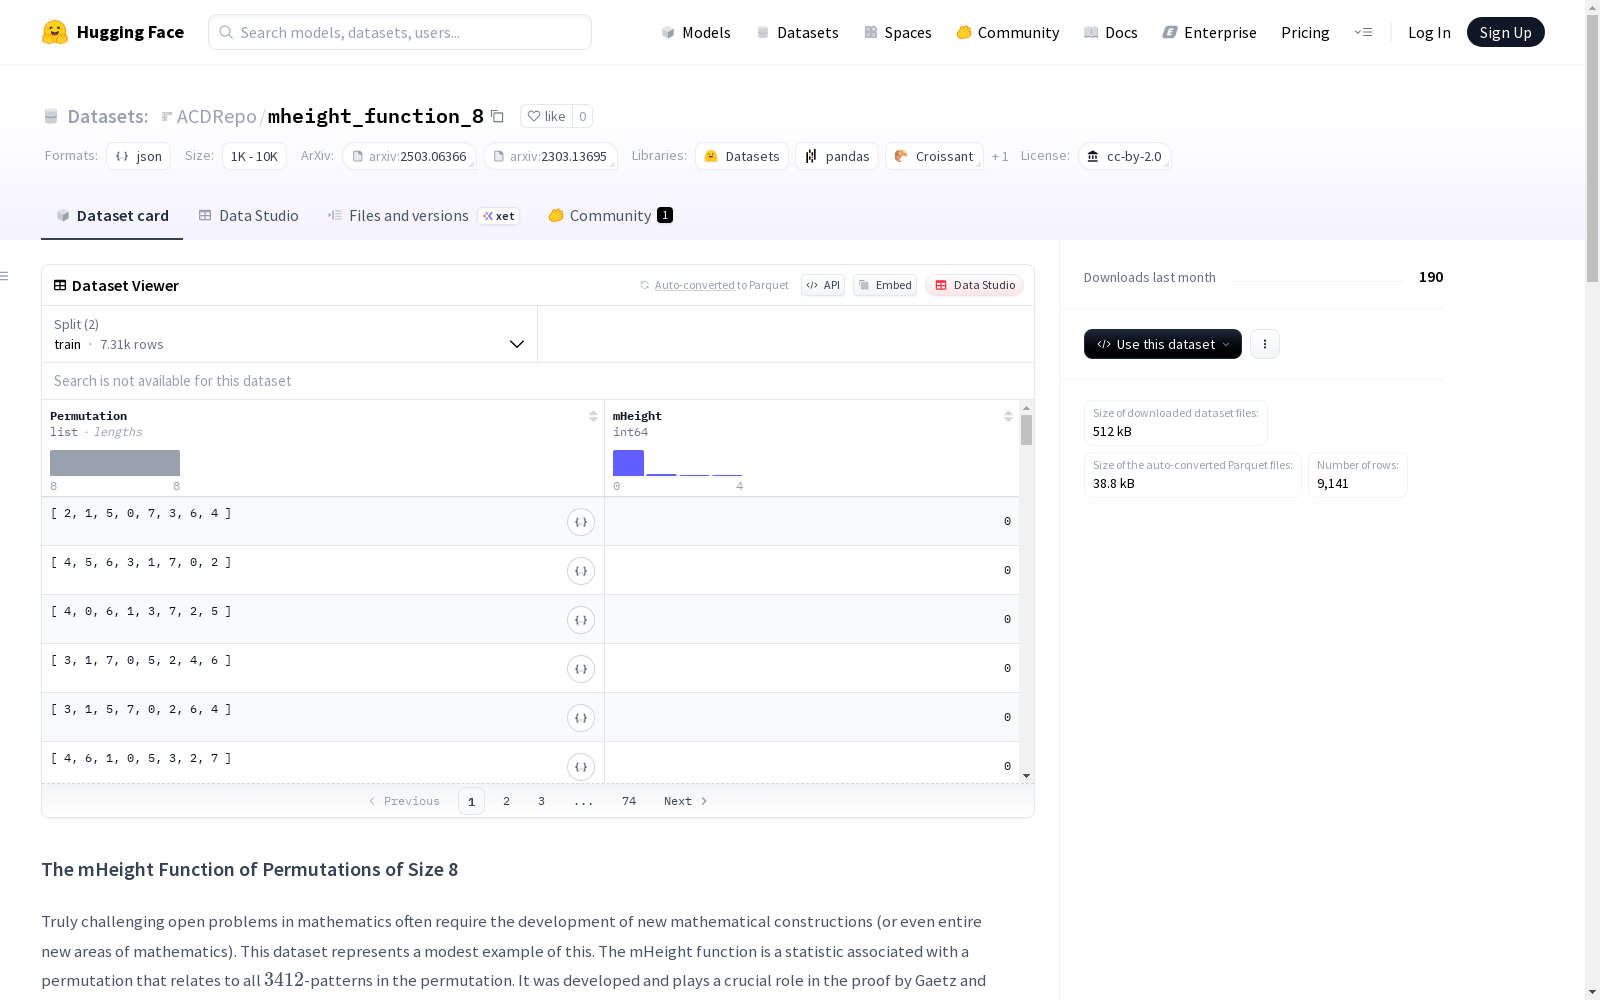
Task: Click the tallest mHeight histogram bar
Action: (x=628, y=463)
